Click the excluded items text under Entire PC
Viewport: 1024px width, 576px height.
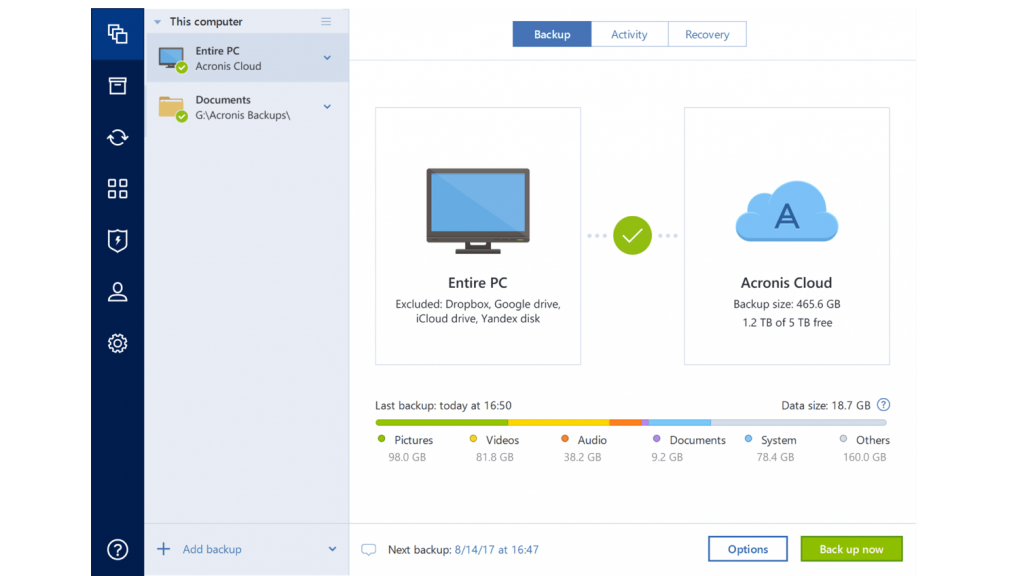click(x=478, y=312)
